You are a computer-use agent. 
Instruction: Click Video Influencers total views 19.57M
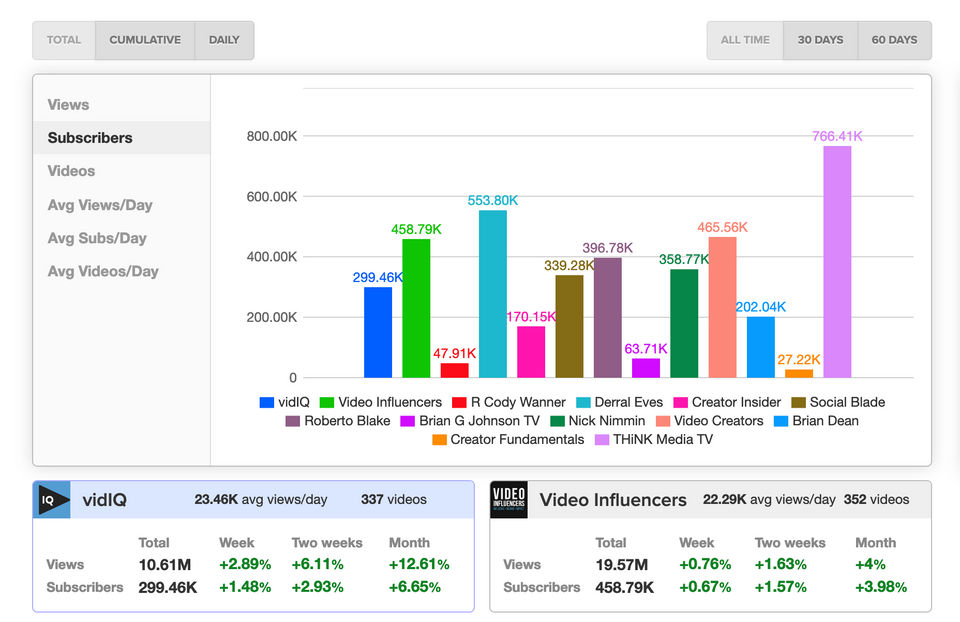(621, 564)
